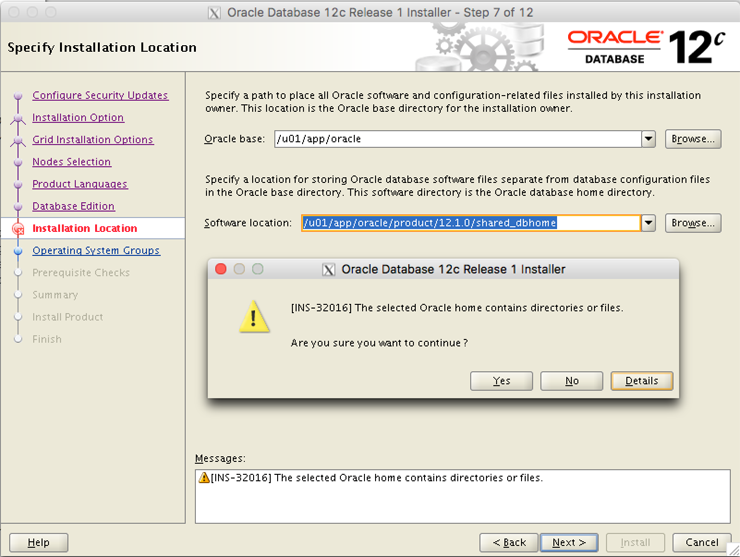Click the Oracle base path field

458,139
